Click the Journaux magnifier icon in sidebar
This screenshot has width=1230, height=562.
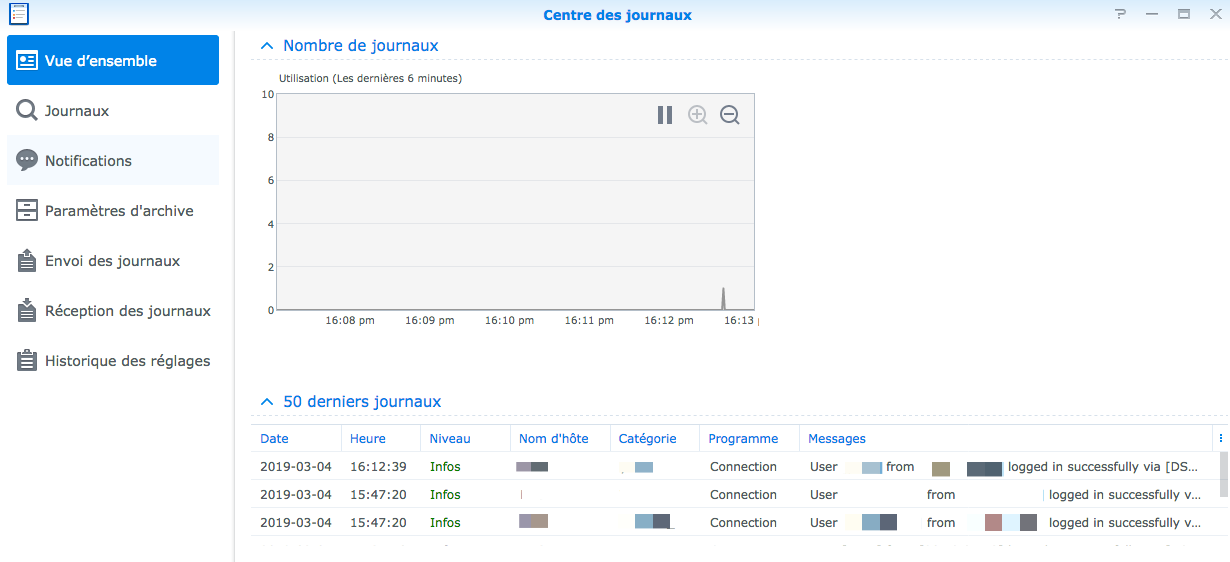(27, 111)
